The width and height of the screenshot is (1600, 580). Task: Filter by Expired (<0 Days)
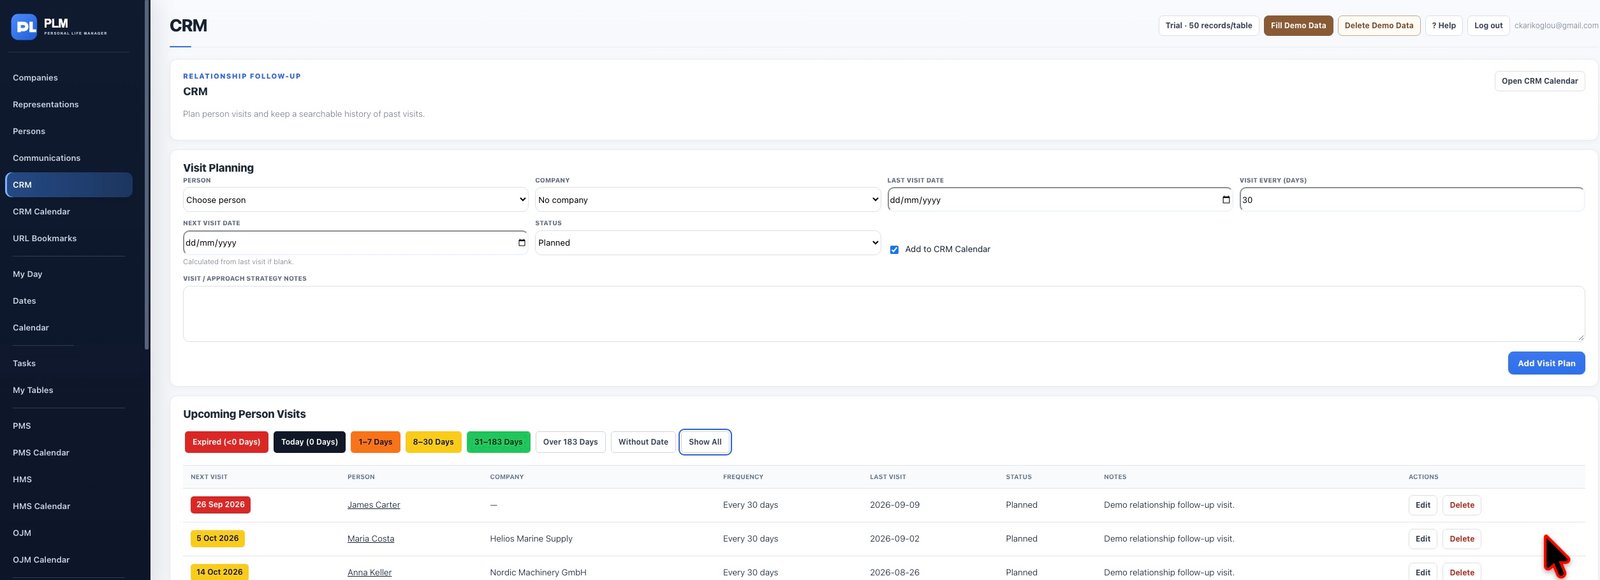pos(227,442)
